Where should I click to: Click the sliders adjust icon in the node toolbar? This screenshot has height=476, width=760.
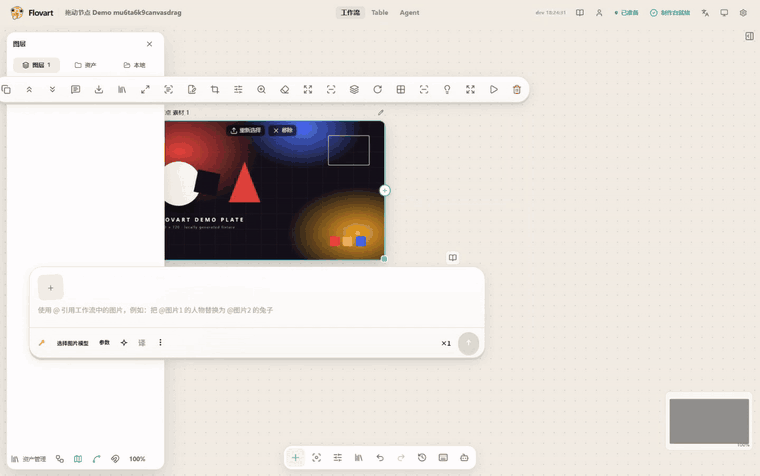(238, 90)
